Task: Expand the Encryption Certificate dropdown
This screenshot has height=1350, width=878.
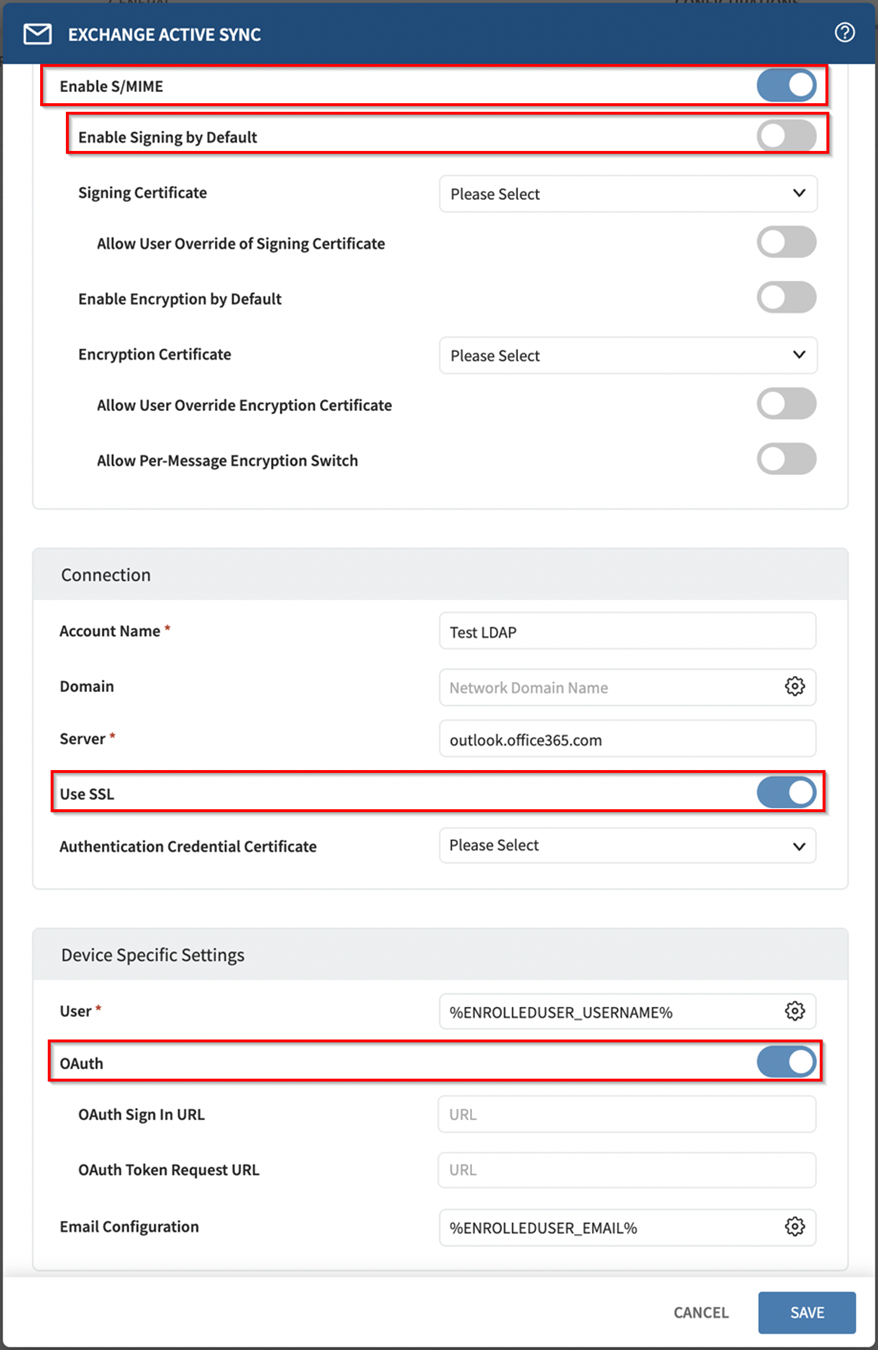Action: pos(628,355)
